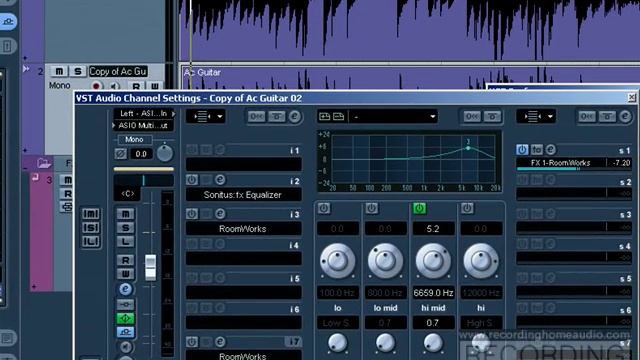Viewport: 640px width, 360px height.
Task: Click the channel strip blue 'e' edit button
Action: (126, 289)
